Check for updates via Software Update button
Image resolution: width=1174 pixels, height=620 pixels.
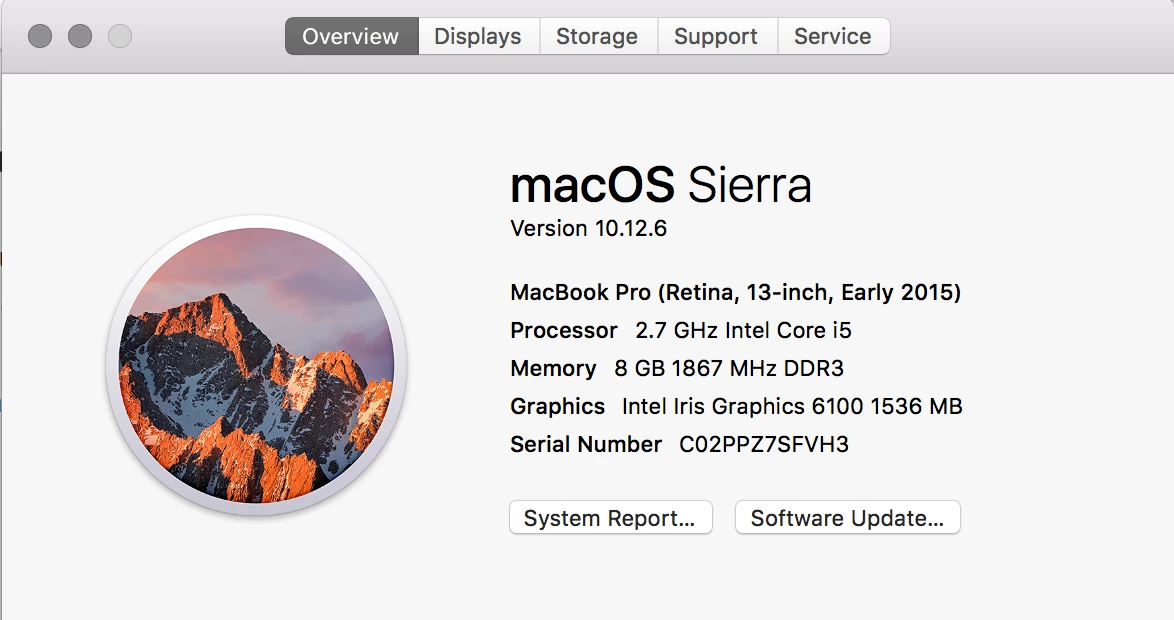point(848,517)
